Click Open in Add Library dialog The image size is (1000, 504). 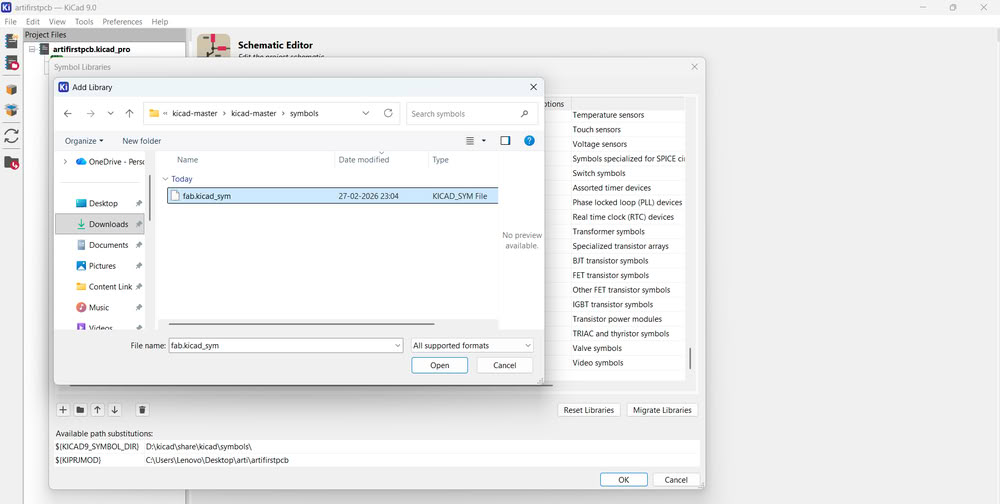[x=439, y=365]
